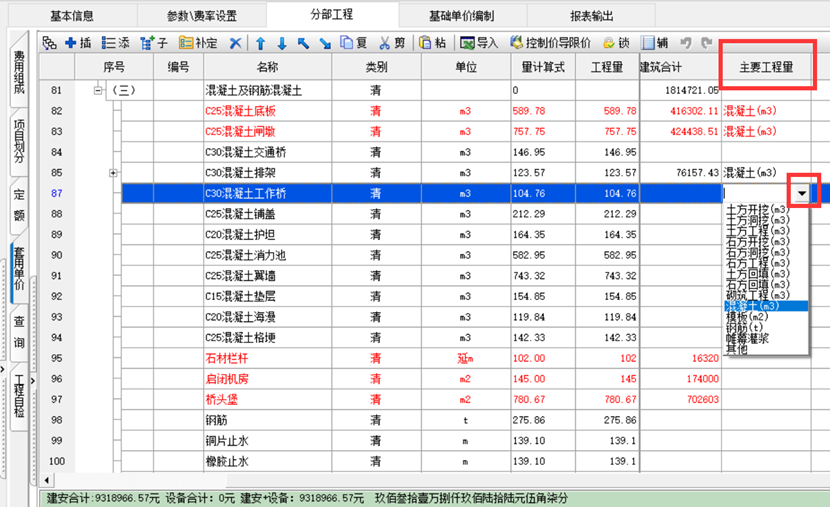Switch to the 参数\费率设置 tab

pyautogui.click(x=202, y=16)
